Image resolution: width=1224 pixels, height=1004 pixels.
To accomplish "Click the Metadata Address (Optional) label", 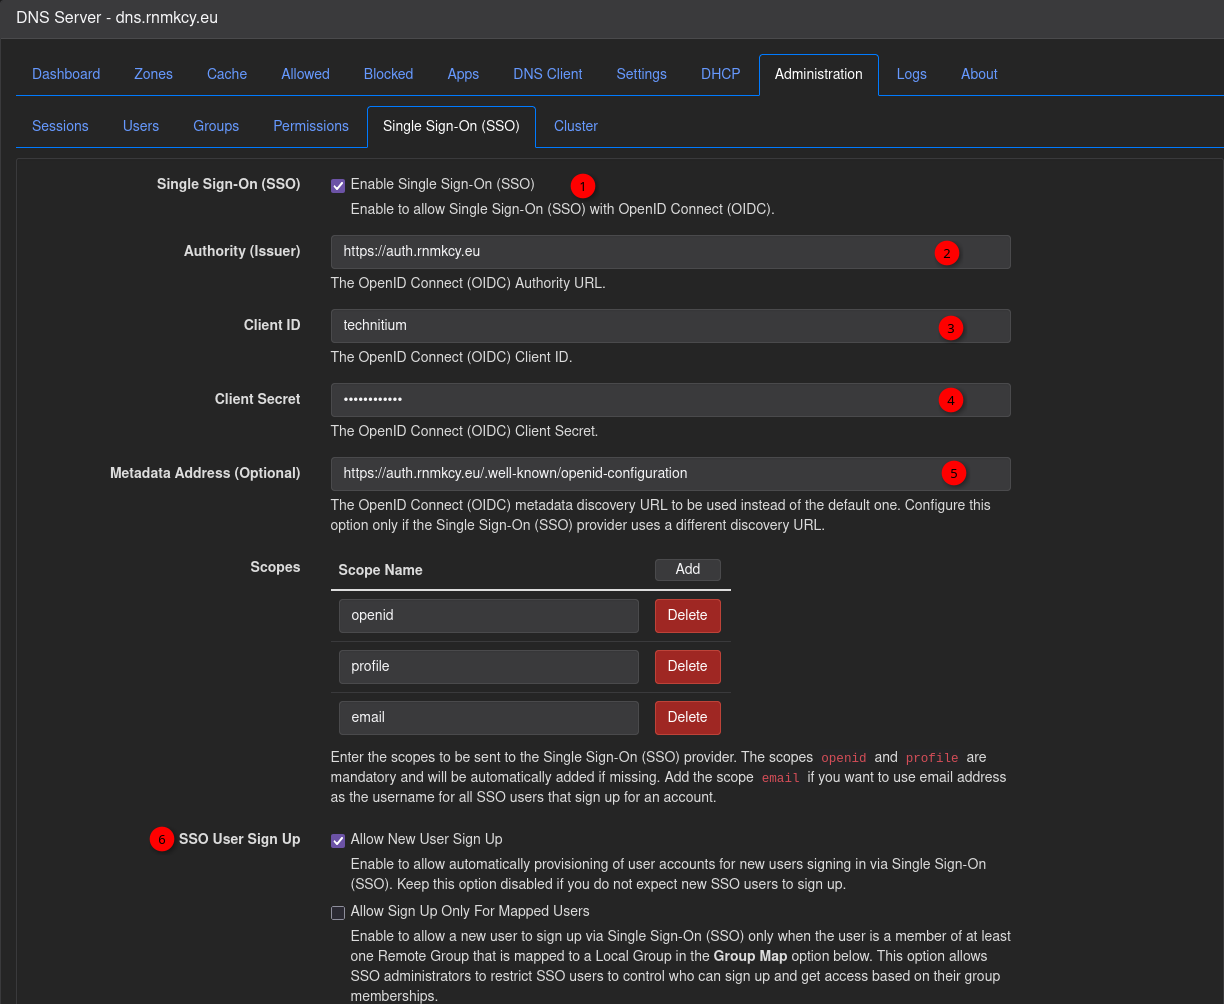I will click(x=205, y=473).
